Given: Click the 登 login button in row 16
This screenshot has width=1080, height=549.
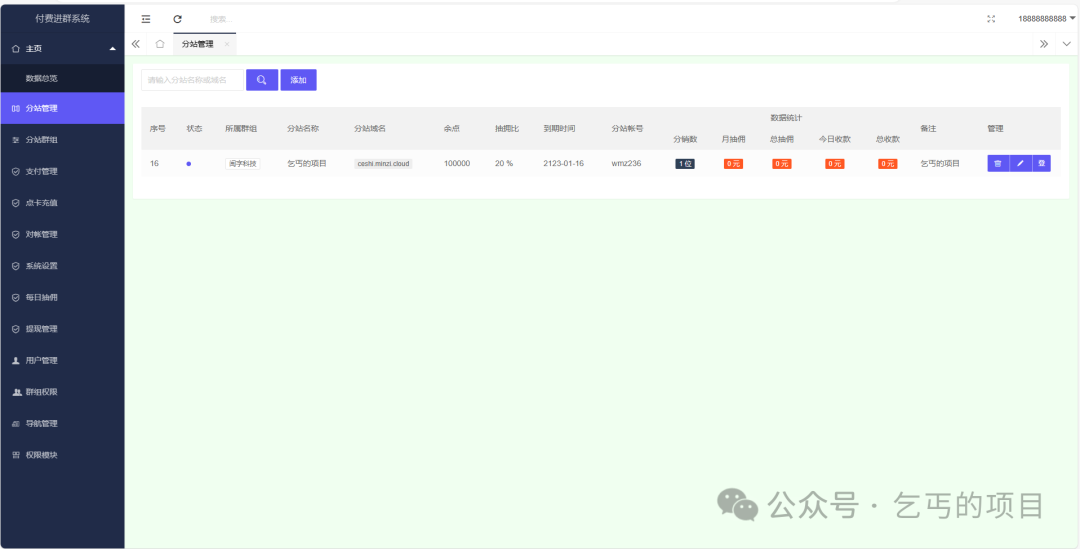Looking at the screenshot, I should [1041, 163].
